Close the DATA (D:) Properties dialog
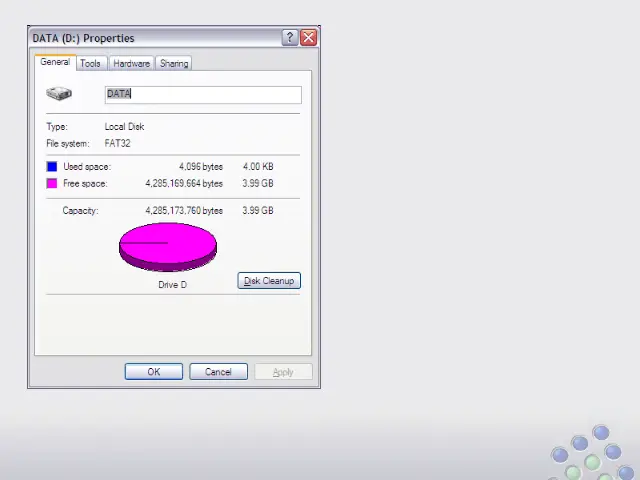 [x=308, y=38]
